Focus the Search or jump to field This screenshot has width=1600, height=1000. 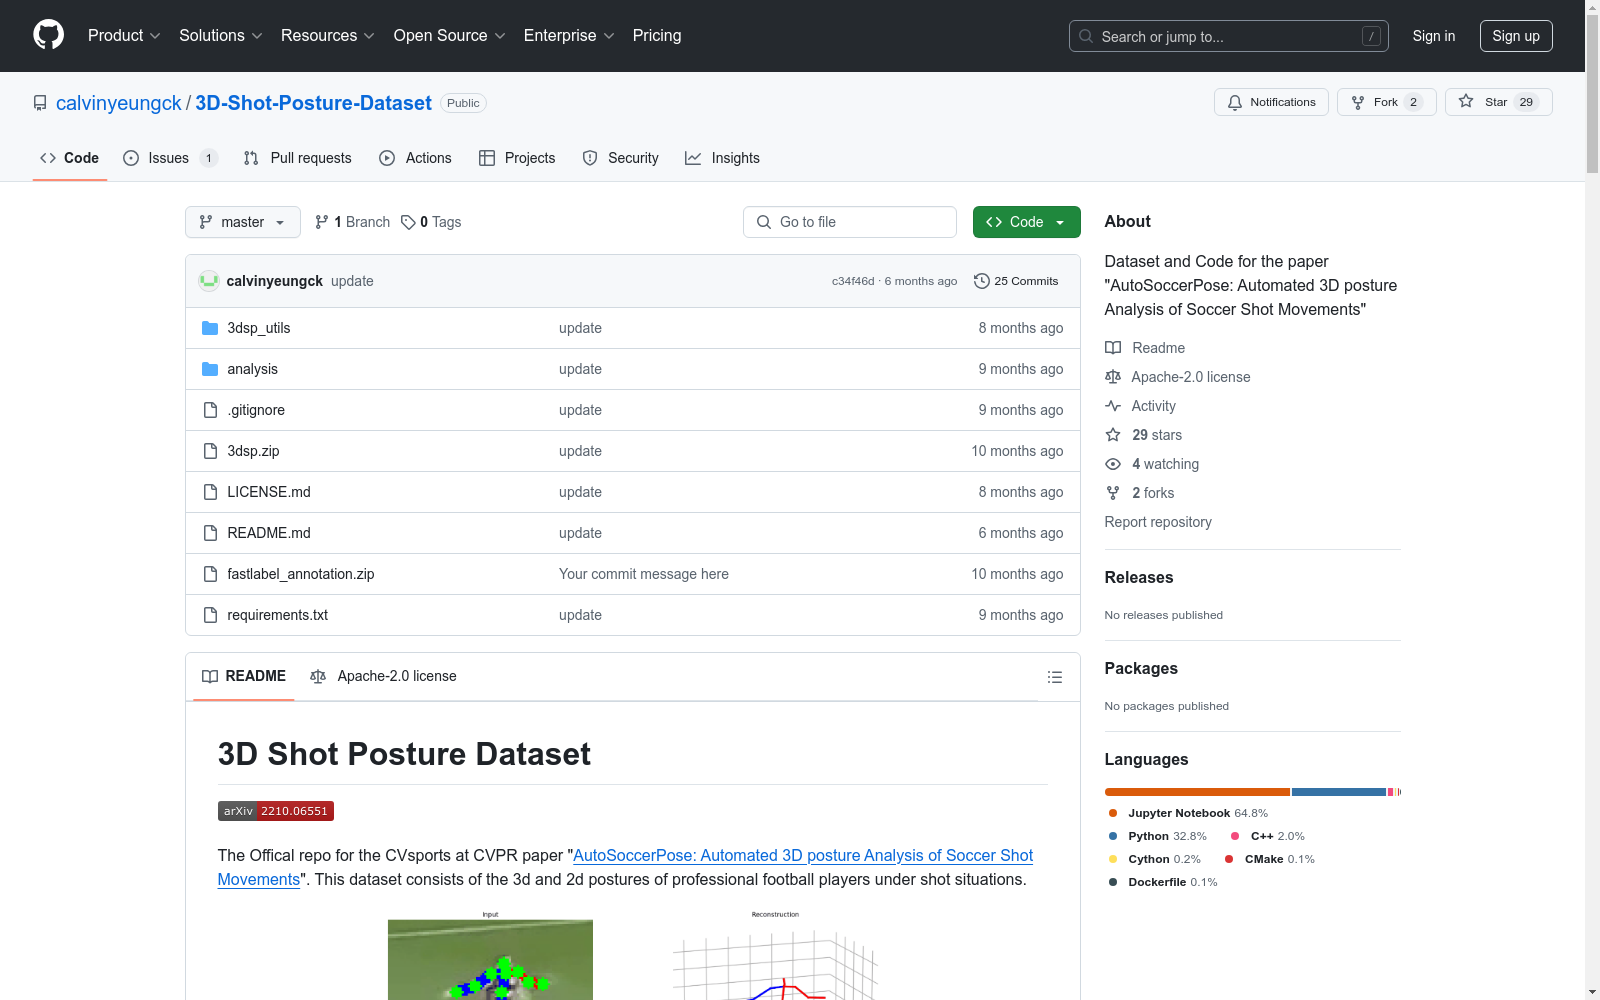tap(1229, 36)
